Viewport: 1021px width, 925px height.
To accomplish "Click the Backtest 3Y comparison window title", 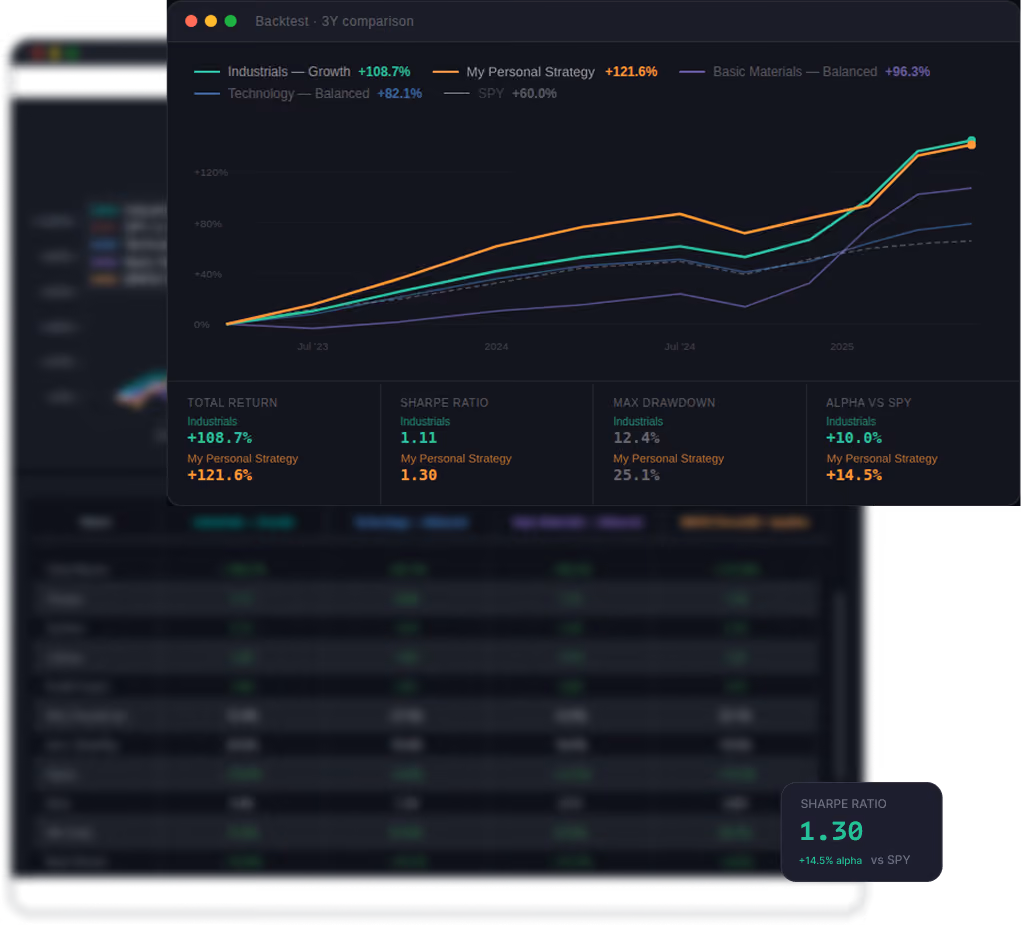I will [x=334, y=21].
